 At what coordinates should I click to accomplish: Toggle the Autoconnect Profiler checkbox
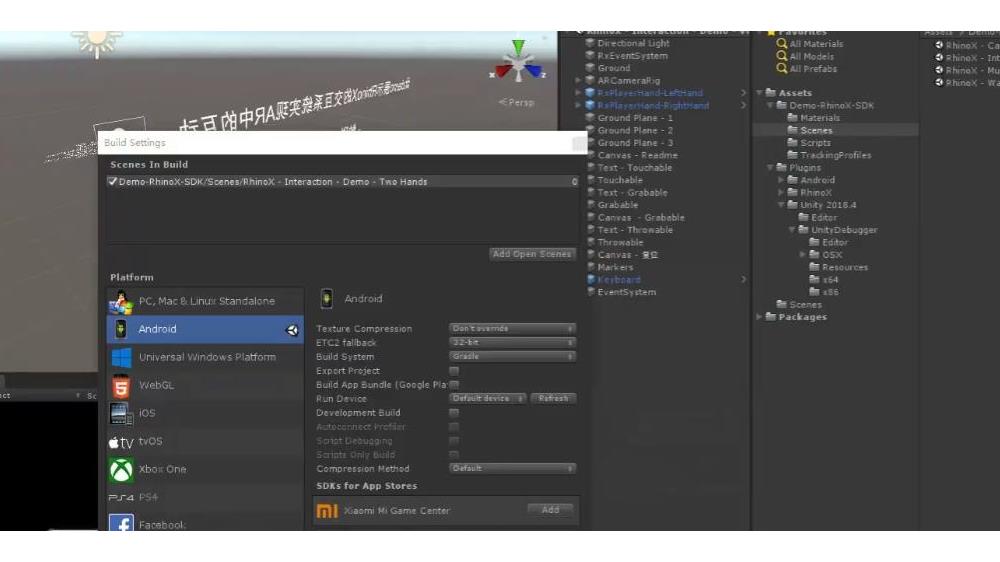coord(454,427)
